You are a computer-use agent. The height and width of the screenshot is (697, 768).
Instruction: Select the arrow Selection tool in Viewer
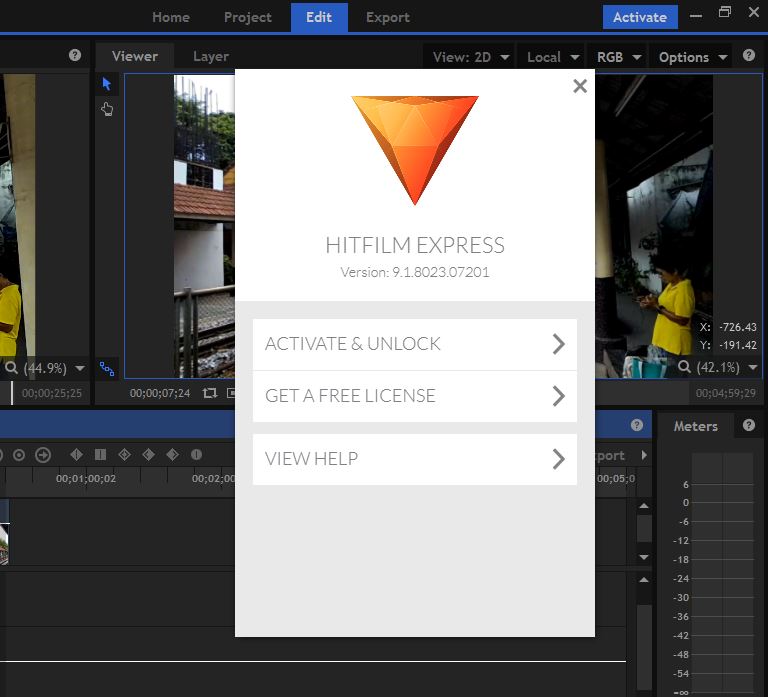pos(107,84)
